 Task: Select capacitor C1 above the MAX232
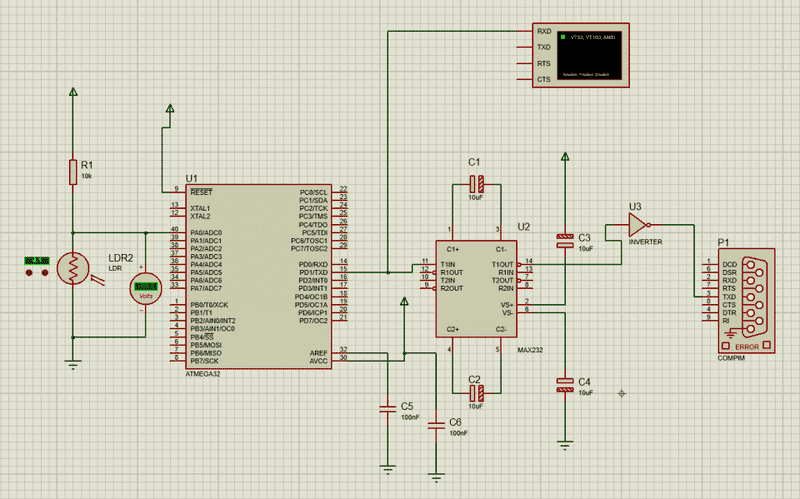tap(476, 184)
